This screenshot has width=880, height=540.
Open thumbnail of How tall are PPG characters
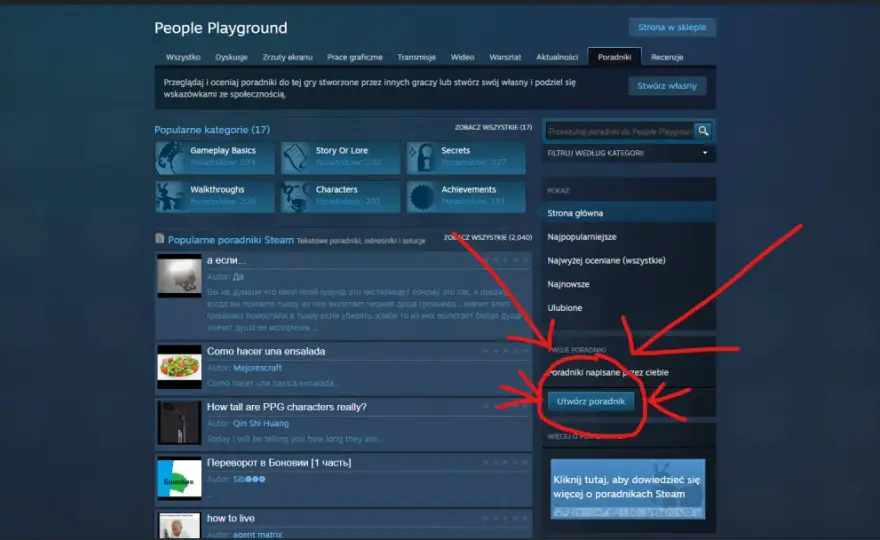click(x=179, y=423)
